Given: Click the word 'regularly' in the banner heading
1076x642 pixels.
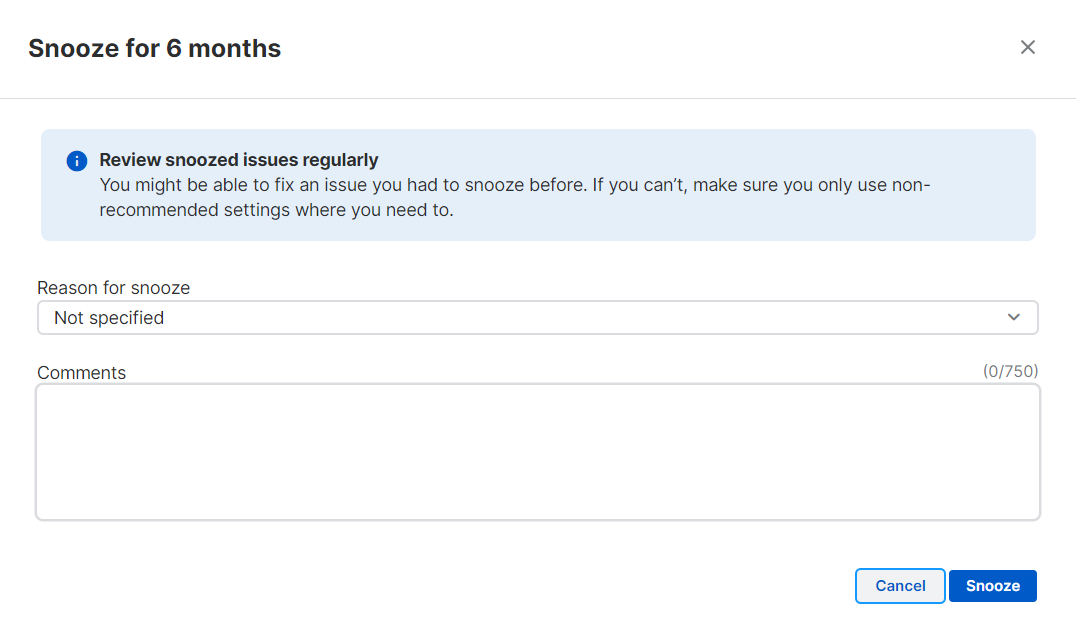Looking at the screenshot, I should coord(342,160).
